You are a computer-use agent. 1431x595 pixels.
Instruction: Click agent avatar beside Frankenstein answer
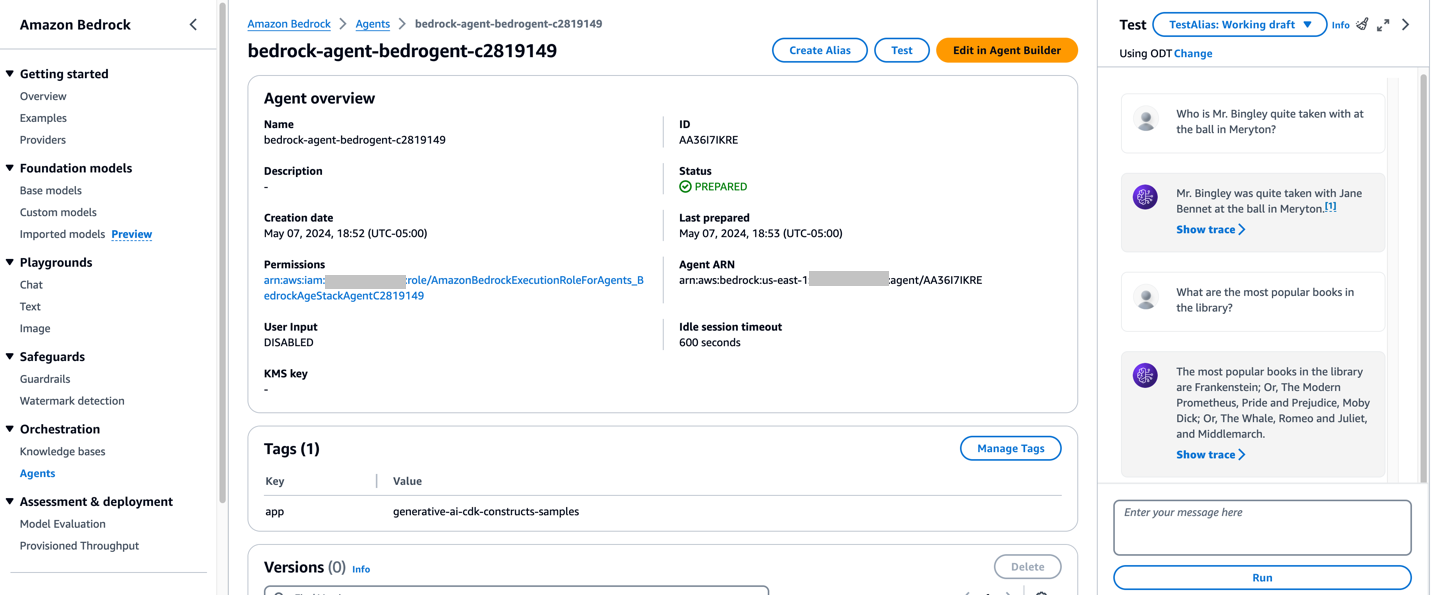click(1145, 375)
